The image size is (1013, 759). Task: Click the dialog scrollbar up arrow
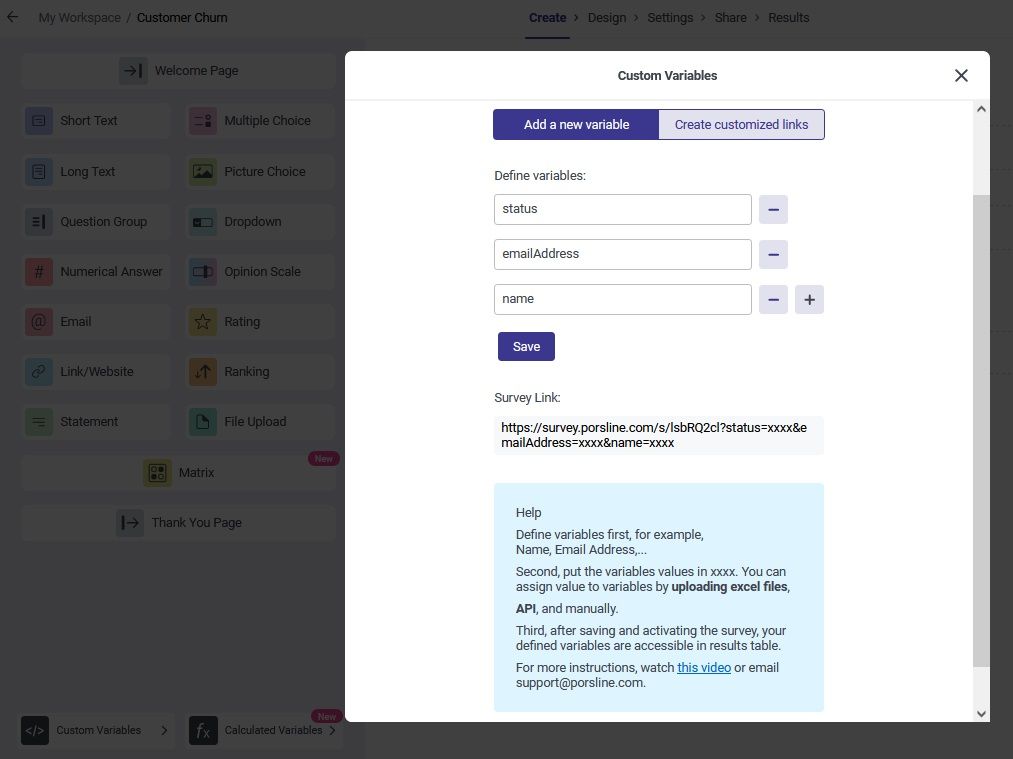point(981,109)
